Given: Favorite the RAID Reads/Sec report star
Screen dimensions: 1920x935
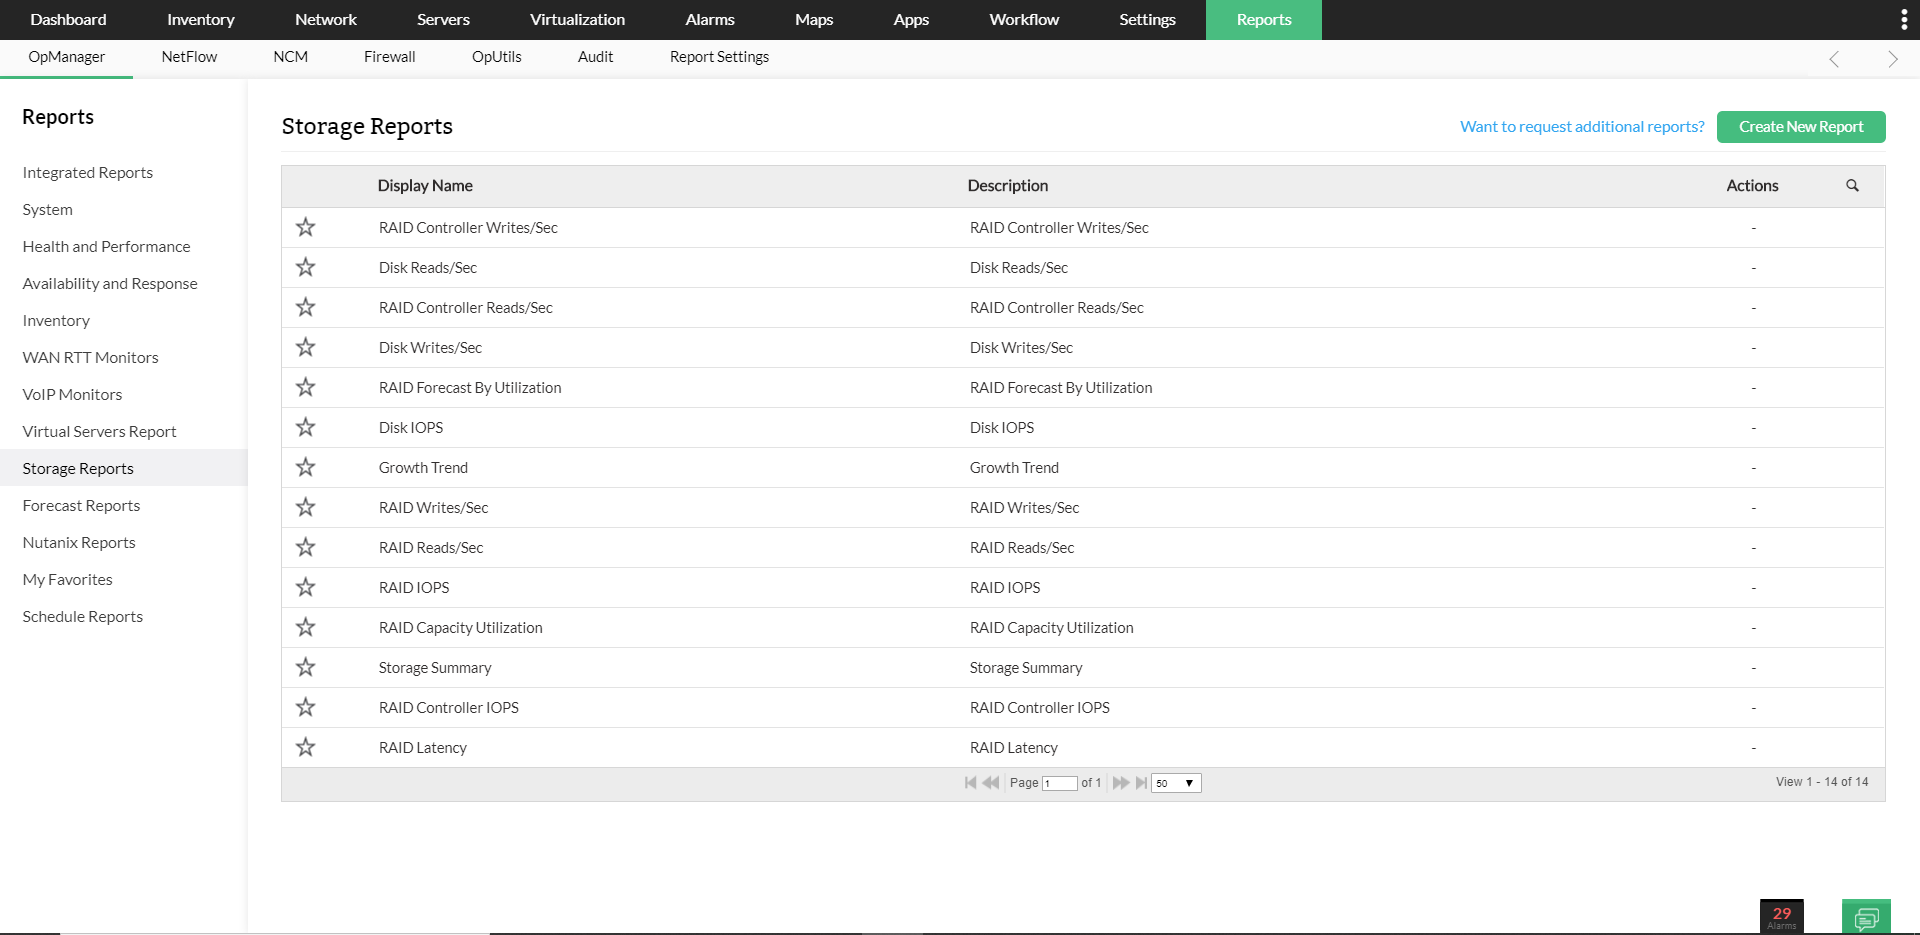Looking at the screenshot, I should (x=306, y=547).
